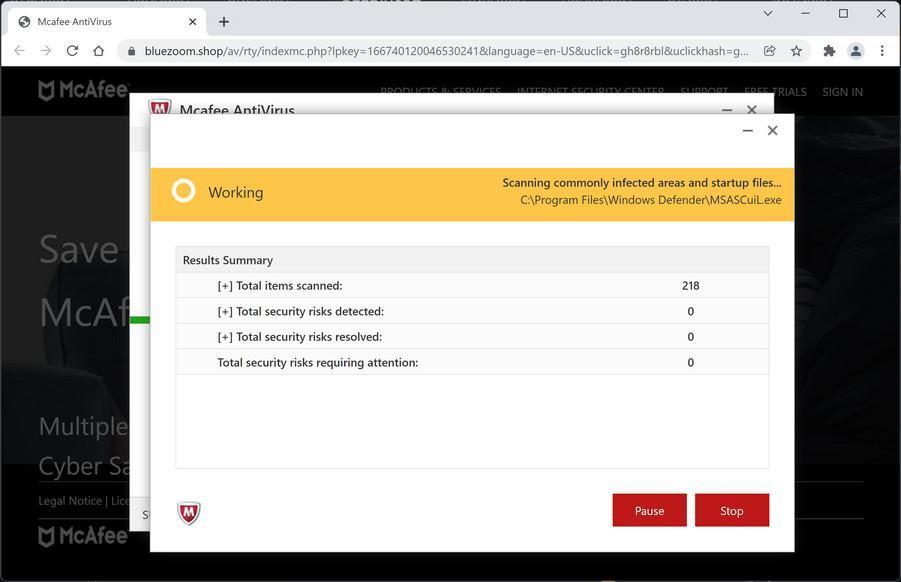The width and height of the screenshot is (901, 582).
Task: Open the Chrome profile avatar icon
Action: click(855, 51)
